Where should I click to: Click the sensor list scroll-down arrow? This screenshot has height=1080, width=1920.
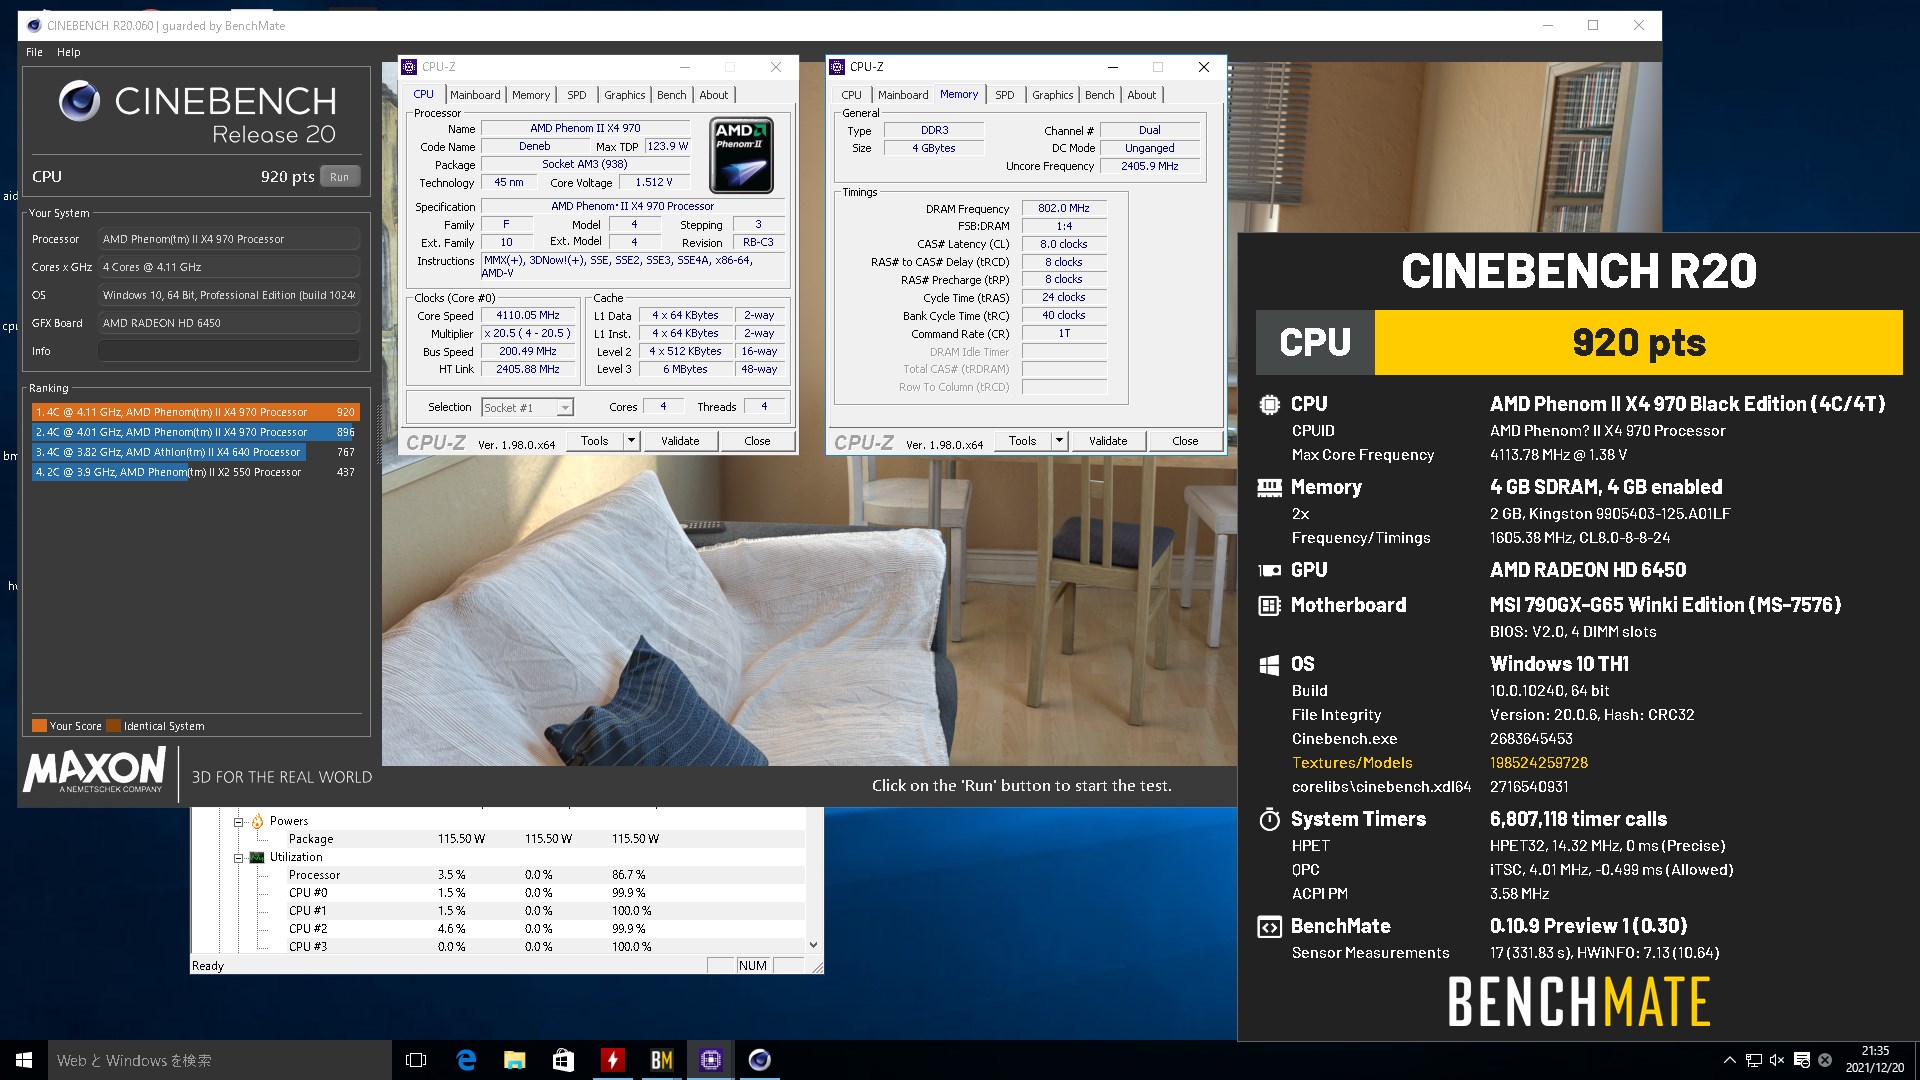[x=813, y=945]
